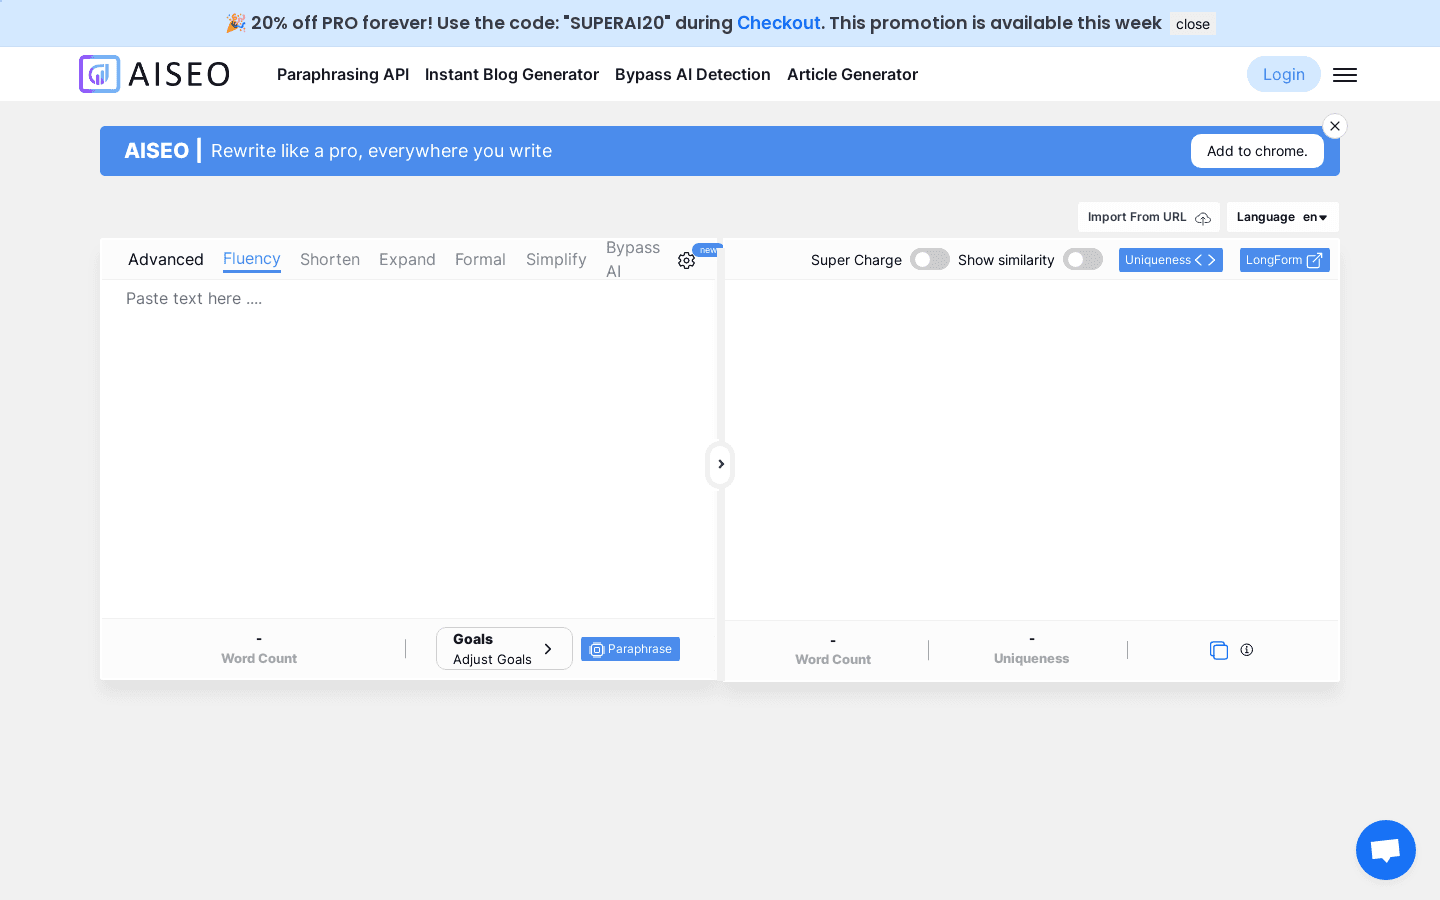Open the Article Generator menu item
Image resolution: width=1440 pixels, height=900 pixels.
tap(852, 74)
